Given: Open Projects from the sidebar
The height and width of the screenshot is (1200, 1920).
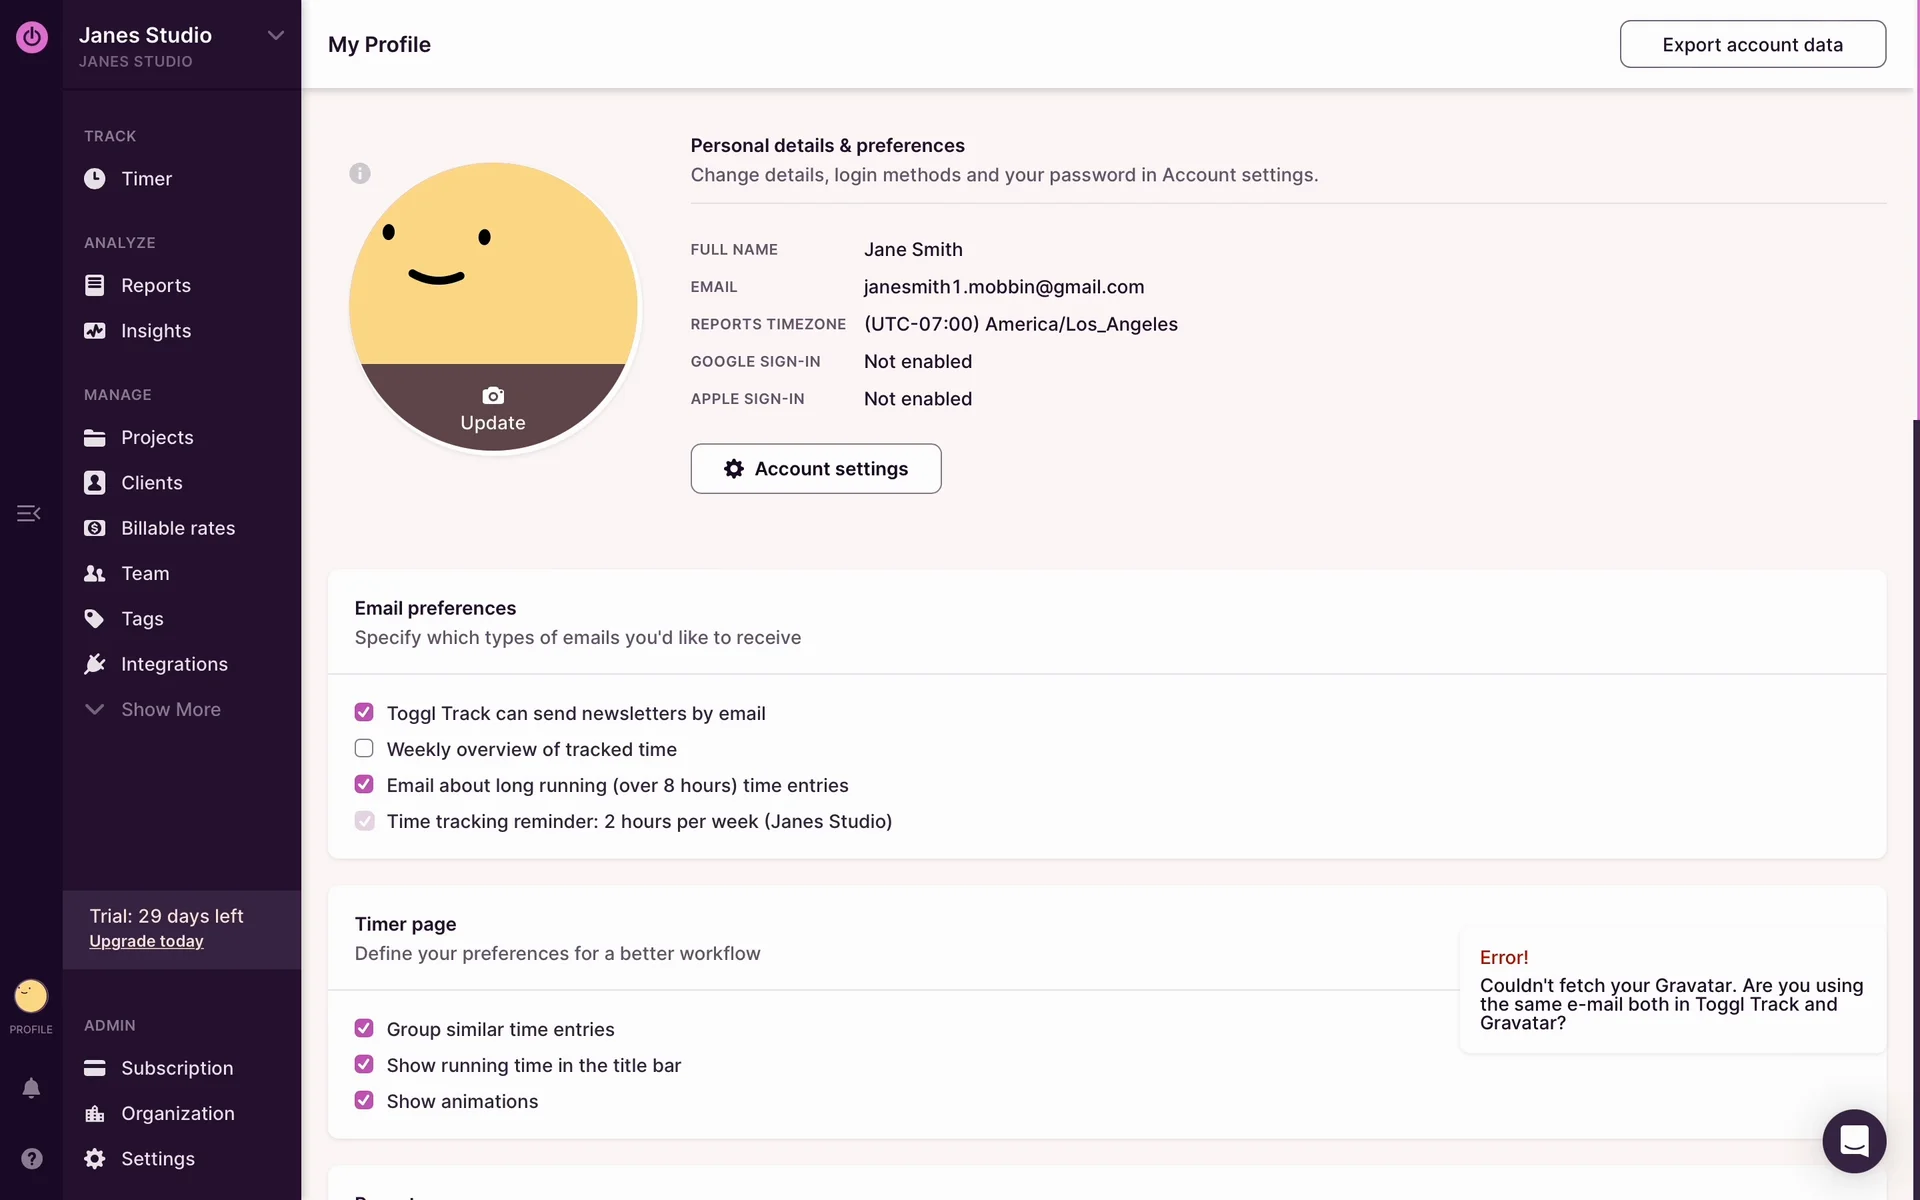Looking at the screenshot, I should (x=157, y=438).
